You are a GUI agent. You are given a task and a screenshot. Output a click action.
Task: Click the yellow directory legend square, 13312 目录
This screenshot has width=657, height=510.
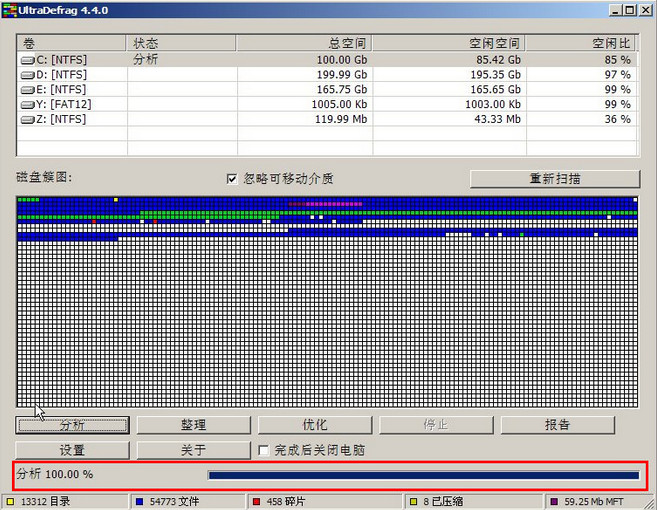click(x=10, y=502)
